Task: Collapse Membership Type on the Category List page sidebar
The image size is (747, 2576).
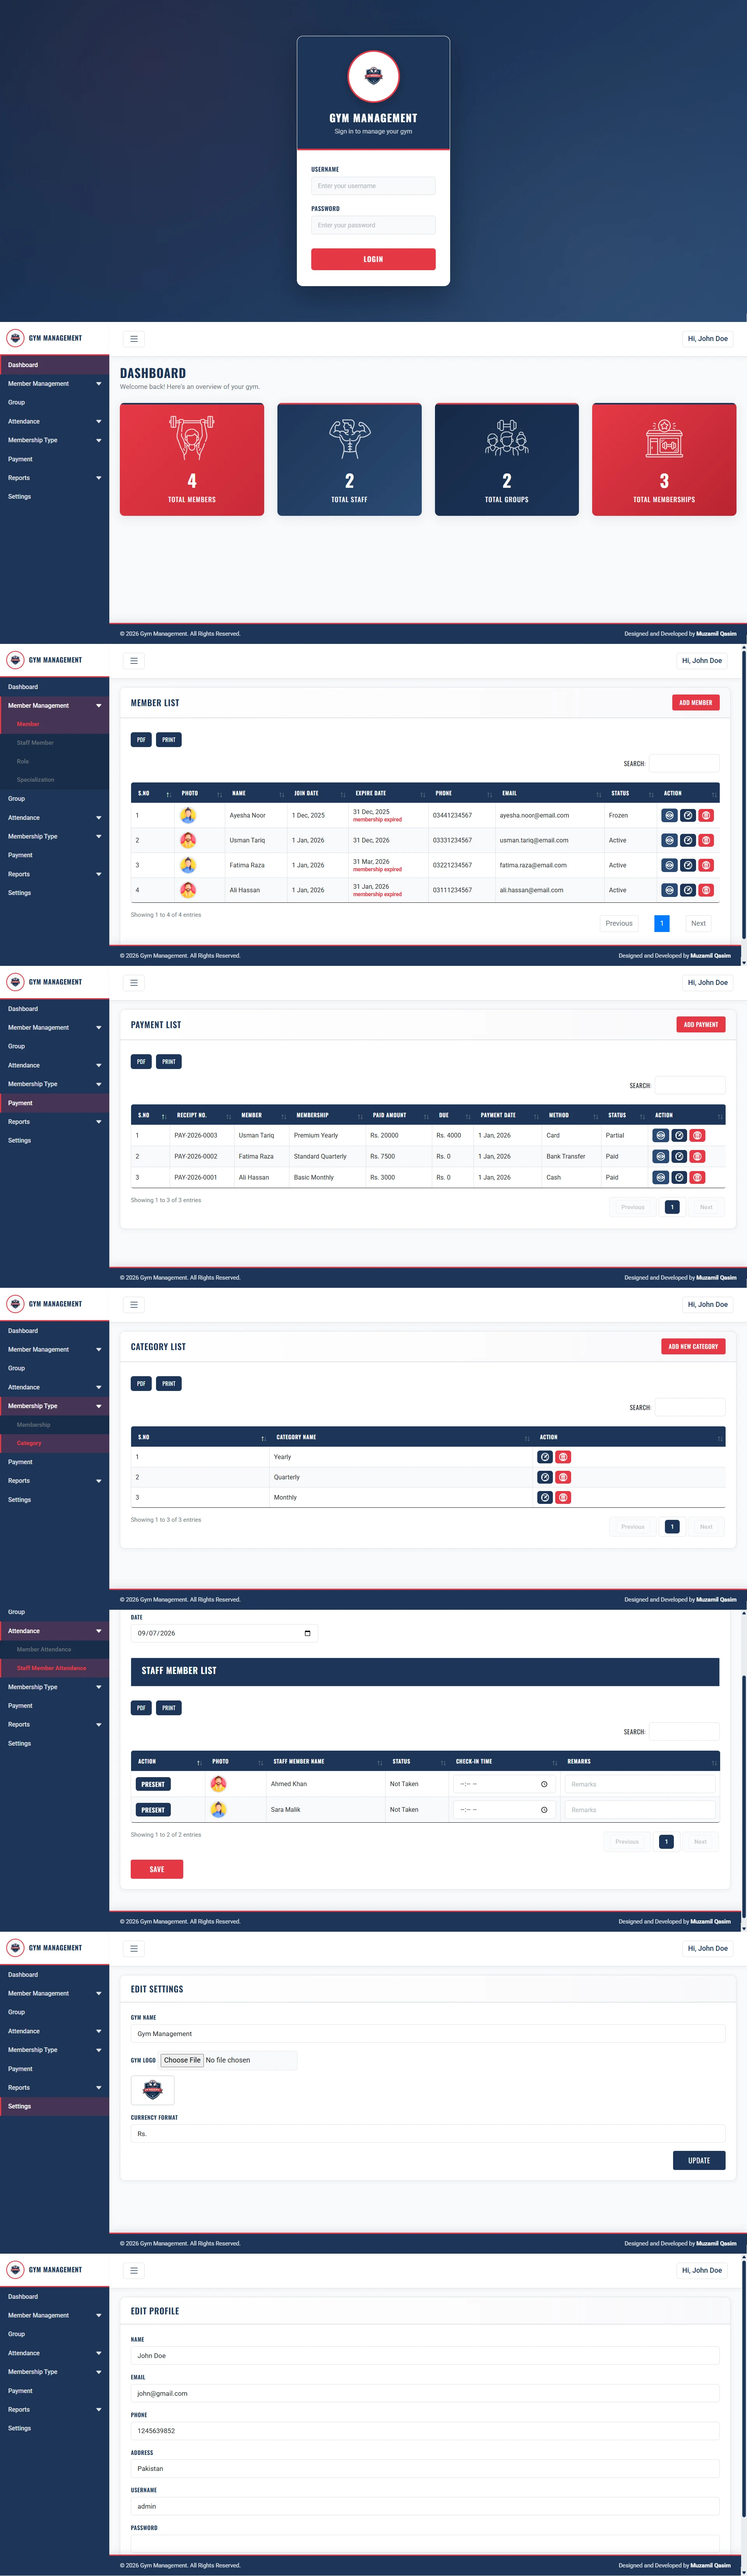Action: pyautogui.click(x=54, y=1406)
